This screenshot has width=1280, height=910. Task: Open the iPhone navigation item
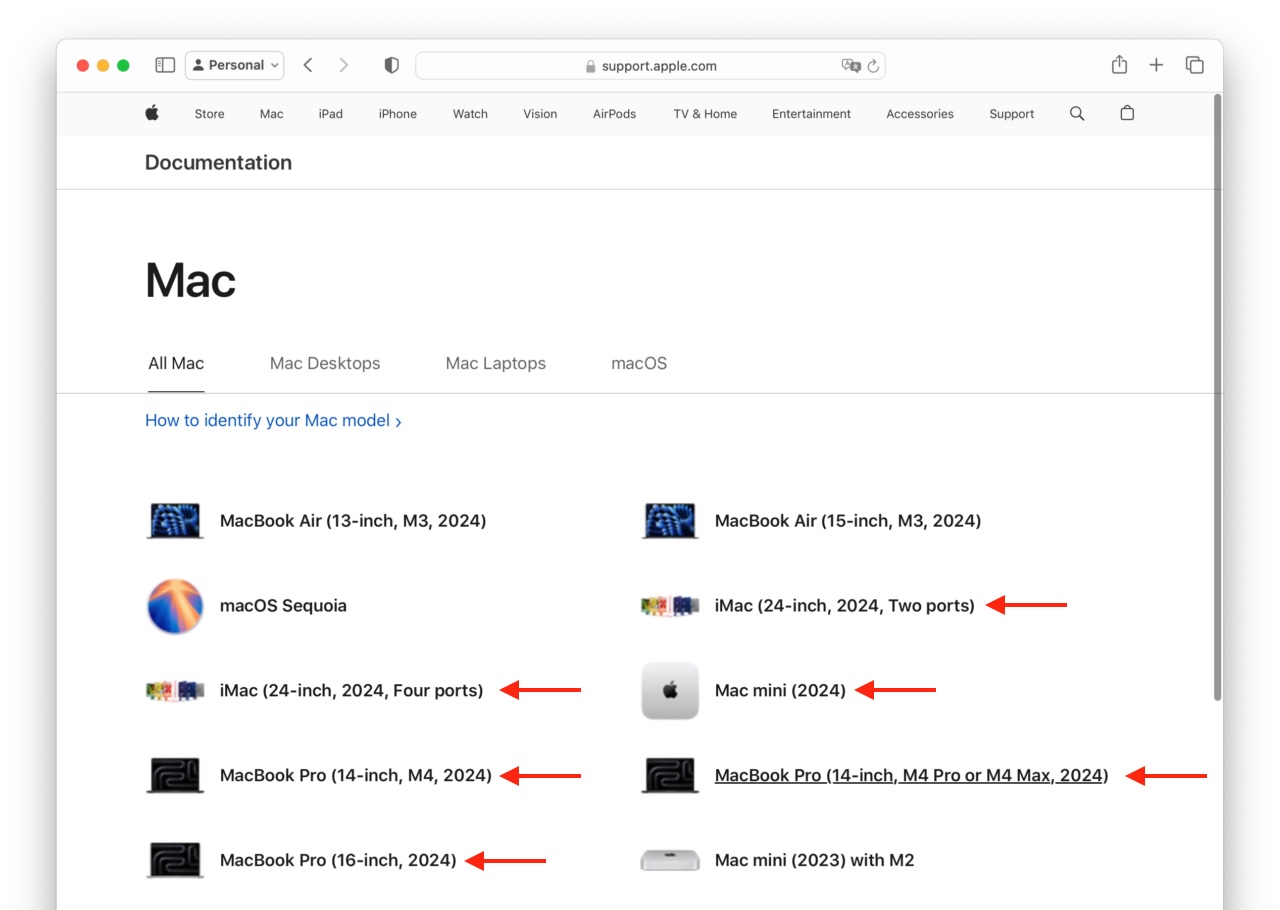point(397,114)
